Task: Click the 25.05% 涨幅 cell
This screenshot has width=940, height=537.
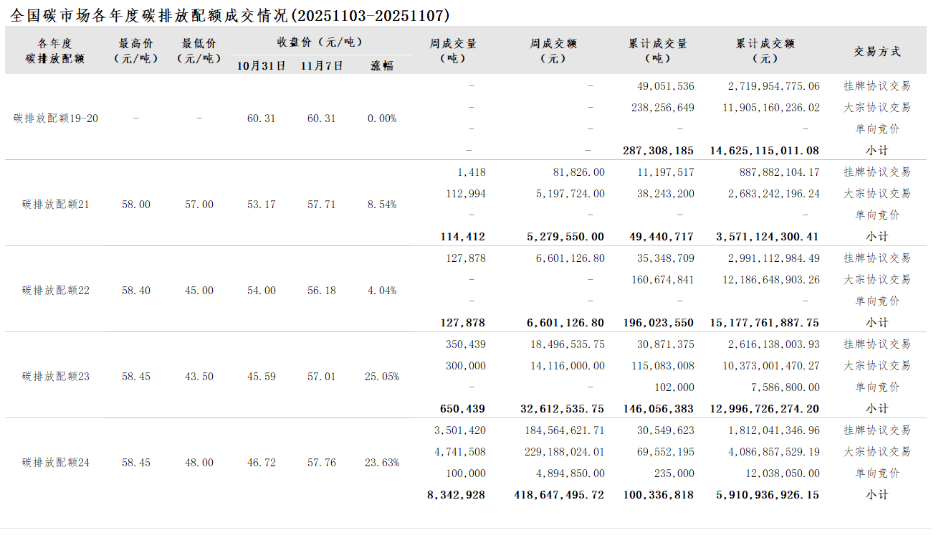Action: (382, 376)
